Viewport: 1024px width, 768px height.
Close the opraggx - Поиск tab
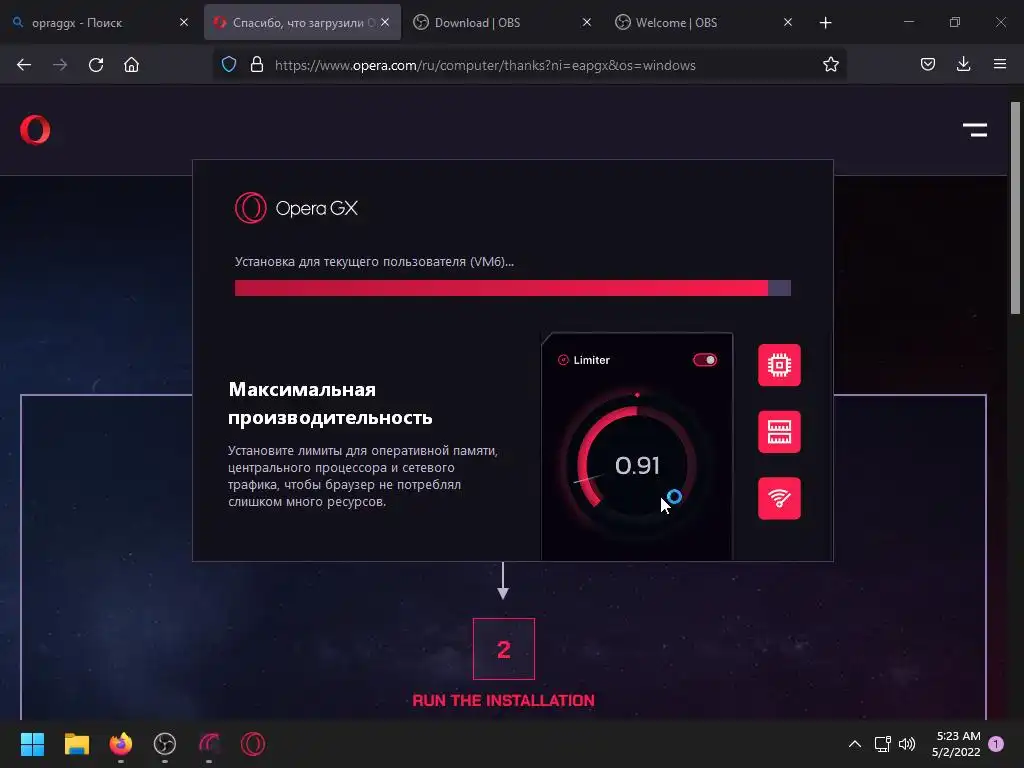[x=184, y=22]
